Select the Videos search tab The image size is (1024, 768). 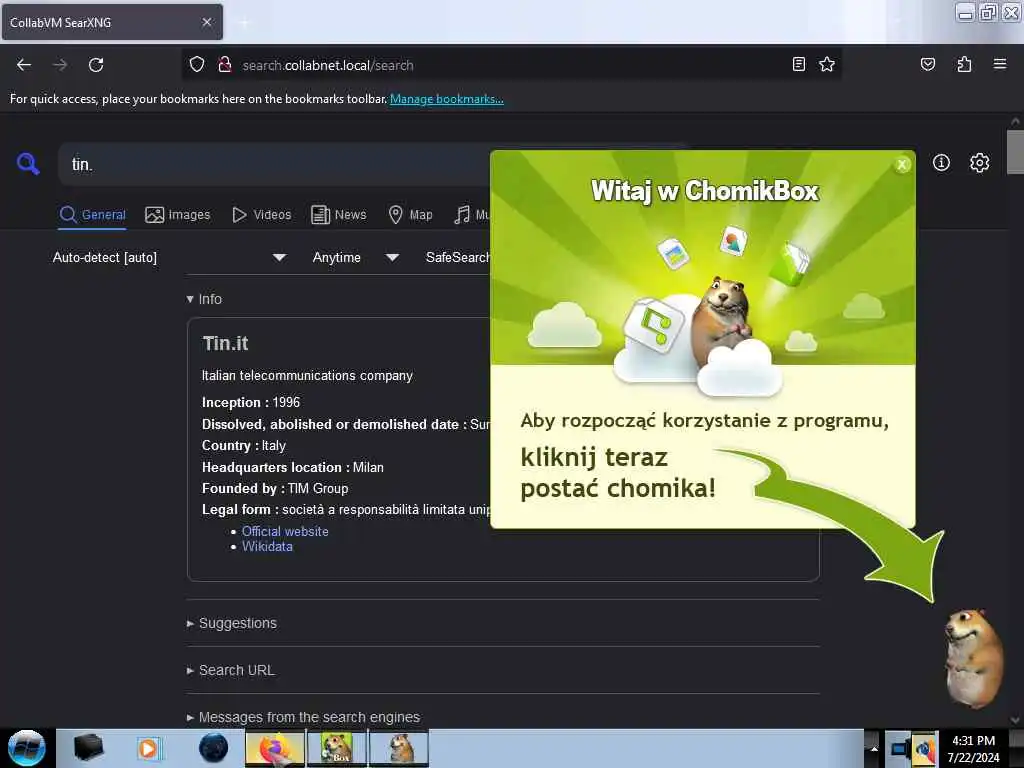point(262,215)
